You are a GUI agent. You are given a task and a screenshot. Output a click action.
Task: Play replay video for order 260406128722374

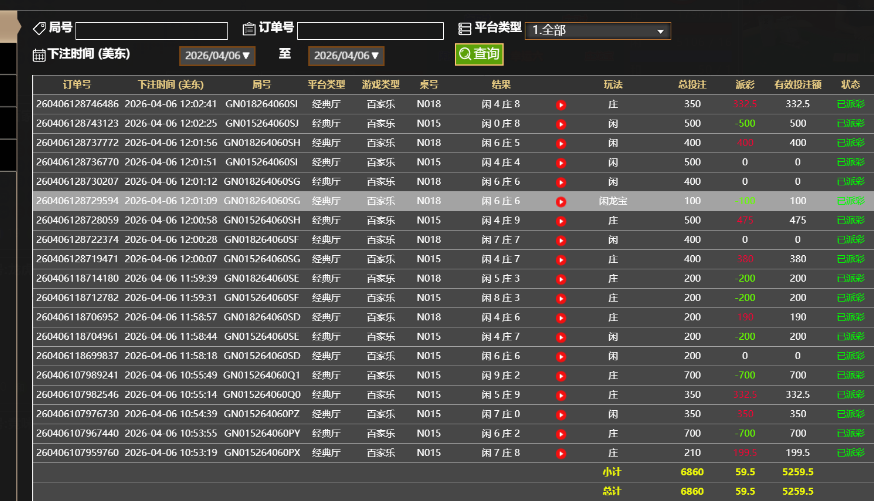click(561, 240)
